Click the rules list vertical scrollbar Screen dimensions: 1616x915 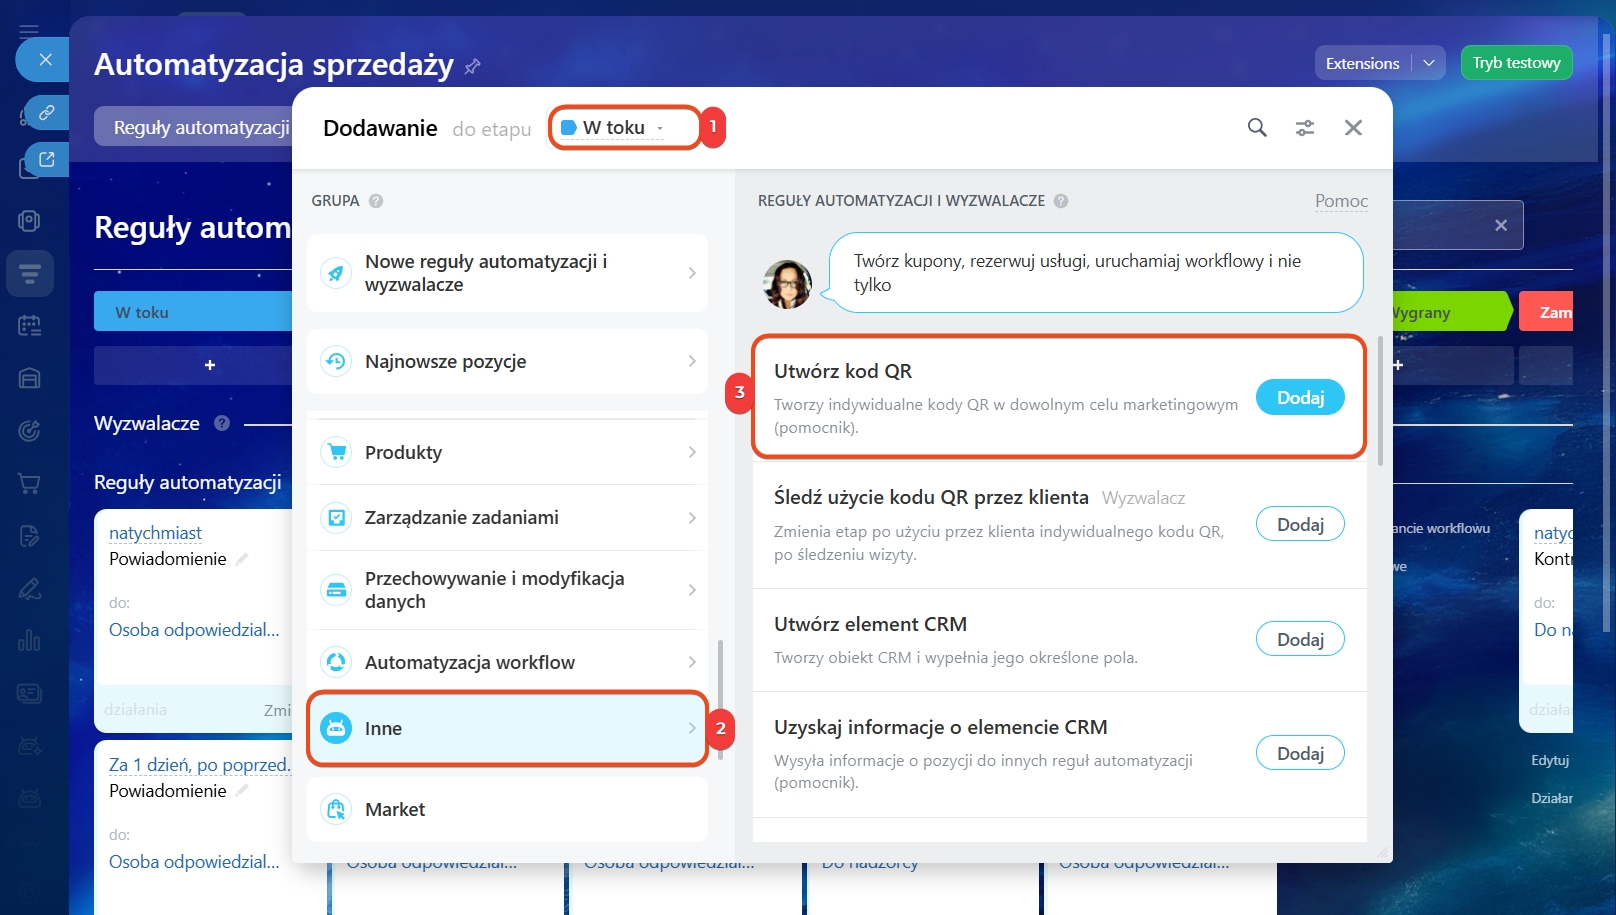click(1381, 401)
